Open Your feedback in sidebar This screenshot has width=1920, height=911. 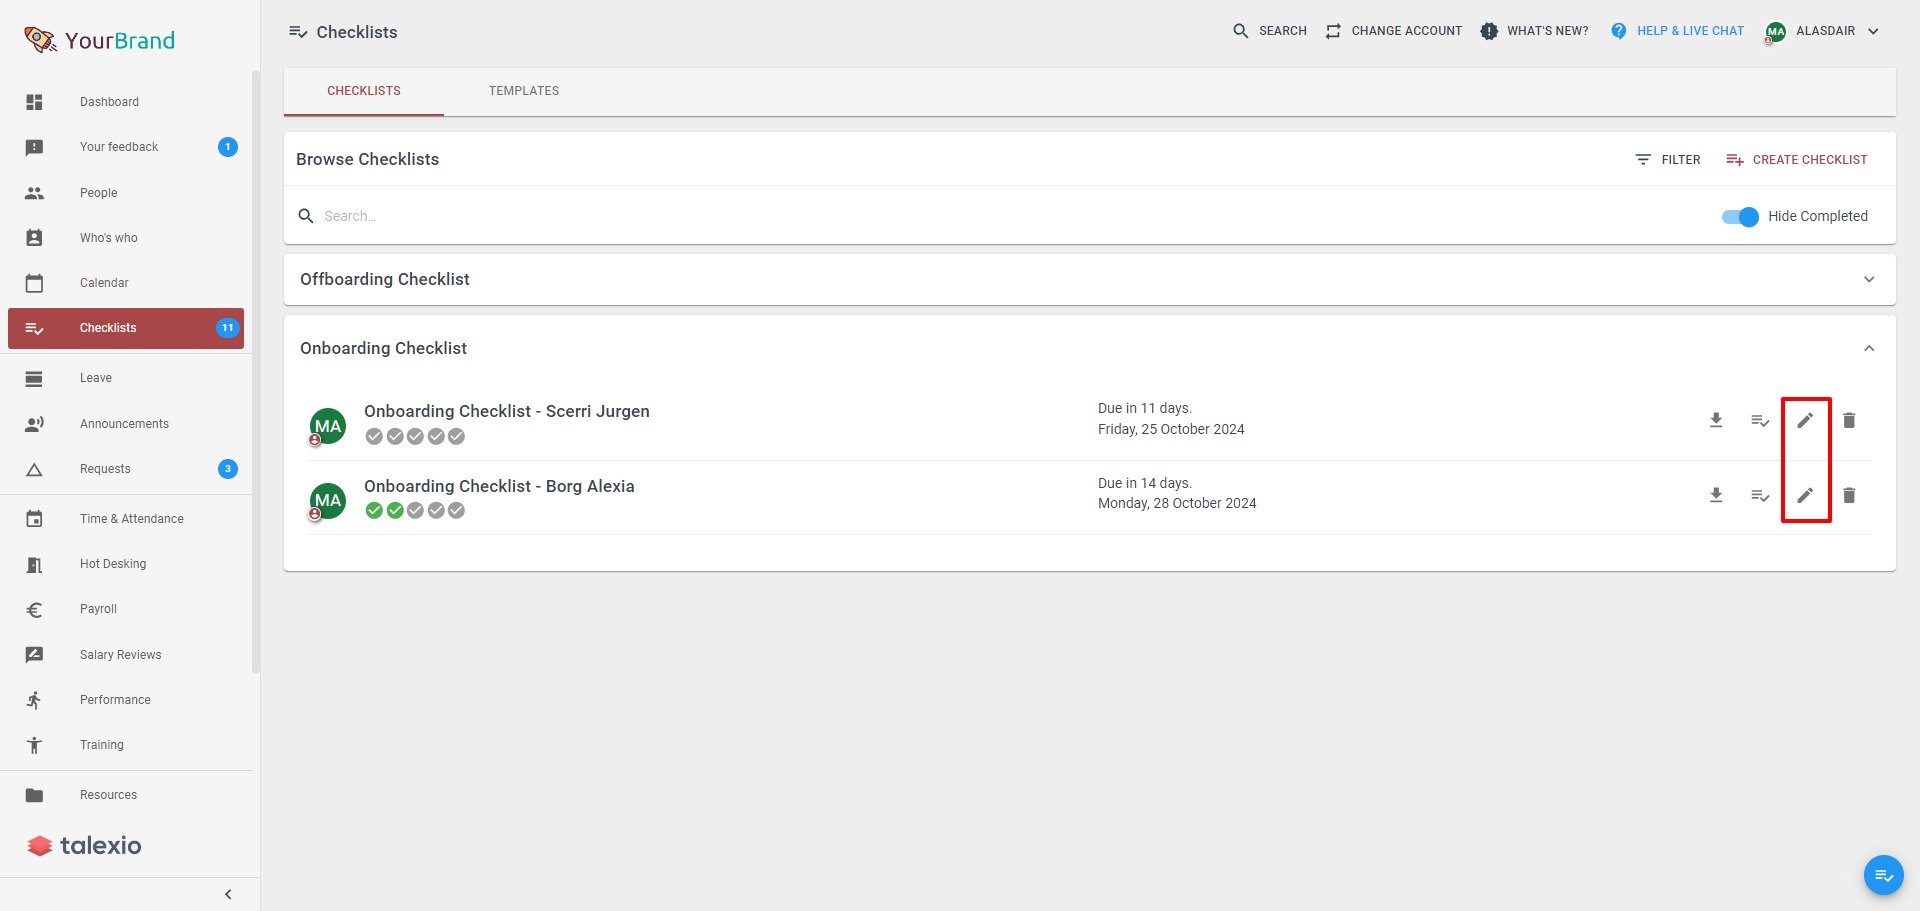pyautogui.click(x=126, y=147)
